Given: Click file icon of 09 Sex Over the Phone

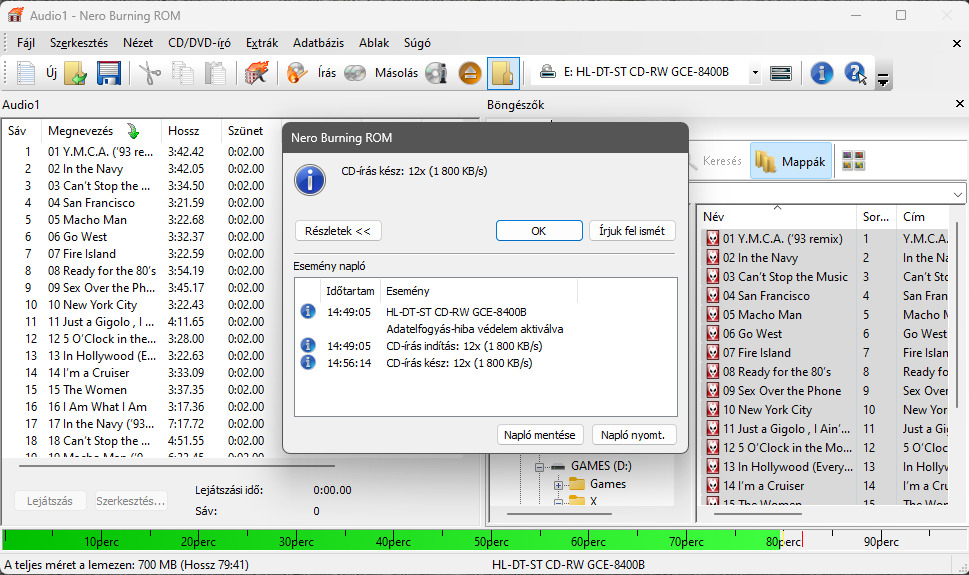Looking at the screenshot, I should coord(713,391).
